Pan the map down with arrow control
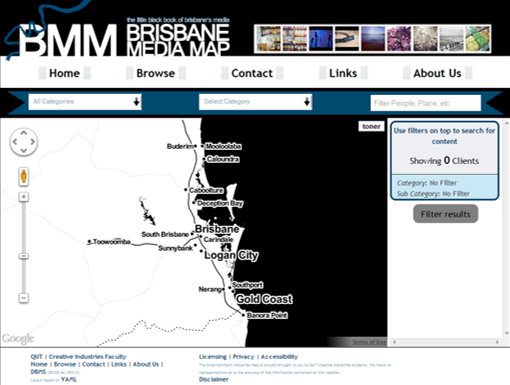510x385 pixels. (24, 151)
